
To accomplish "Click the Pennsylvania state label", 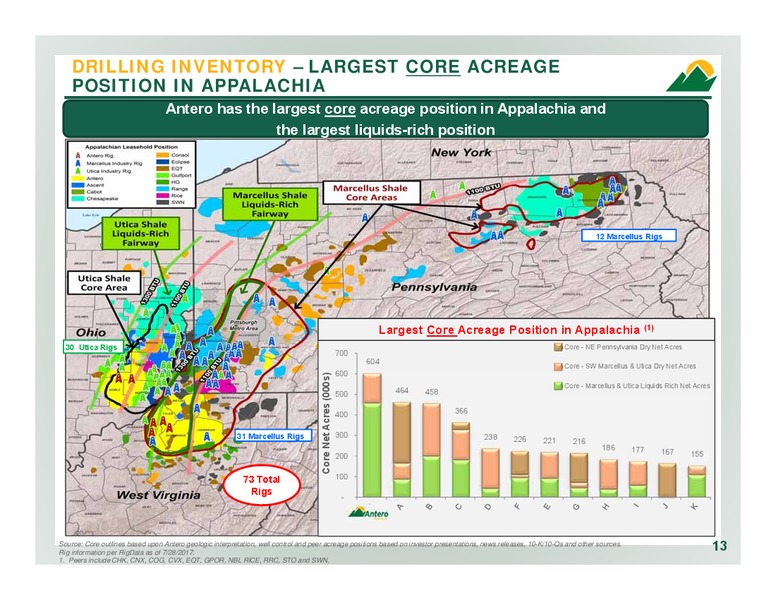I will click(434, 287).
